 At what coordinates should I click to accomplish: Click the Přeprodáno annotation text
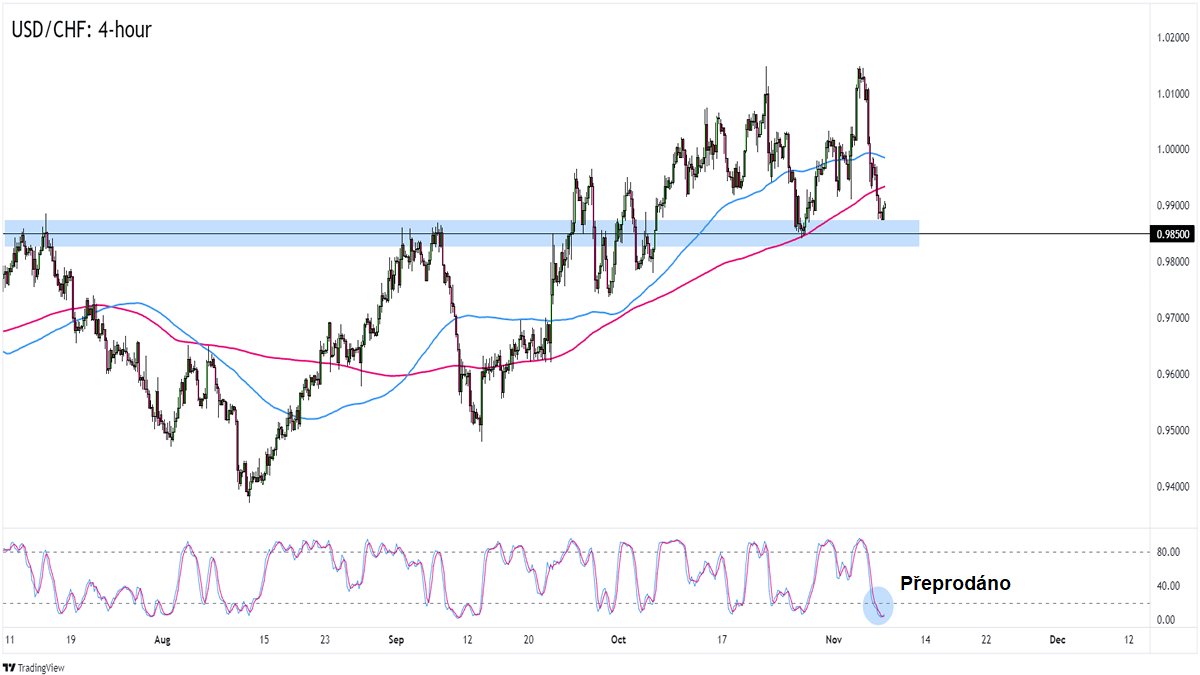(x=955, y=583)
